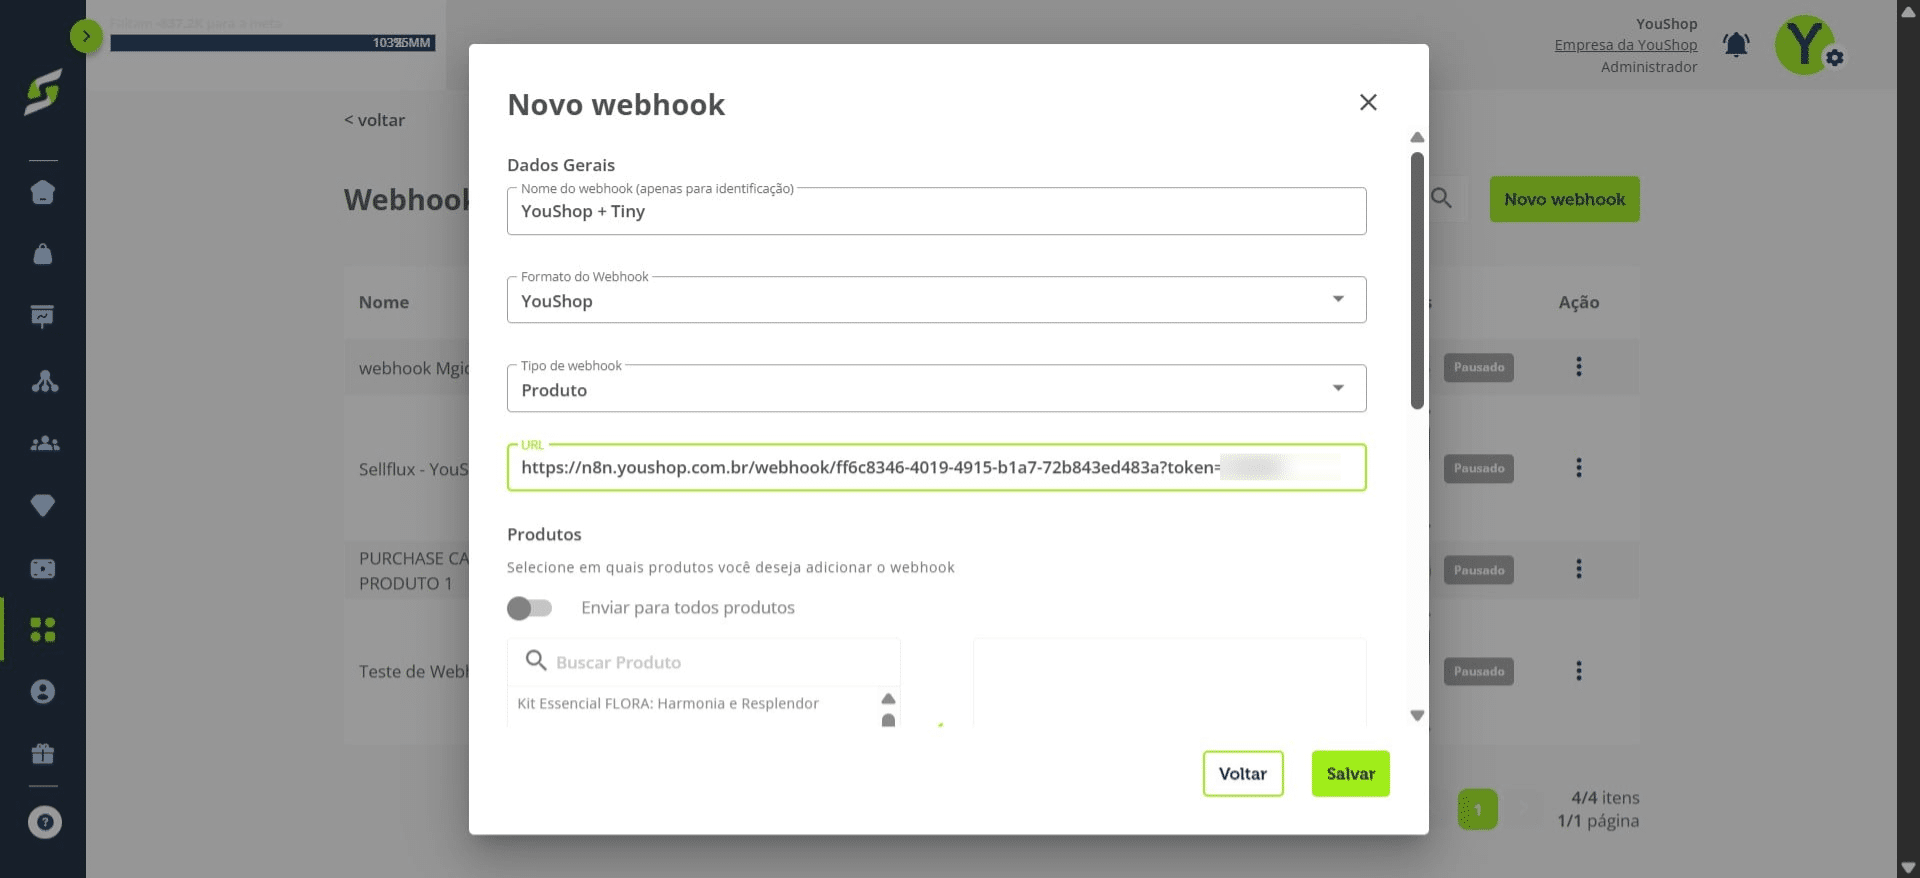The image size is (1920, 878).
Task: Open the Empresa da YouShop link
Action: [1625, 45]
